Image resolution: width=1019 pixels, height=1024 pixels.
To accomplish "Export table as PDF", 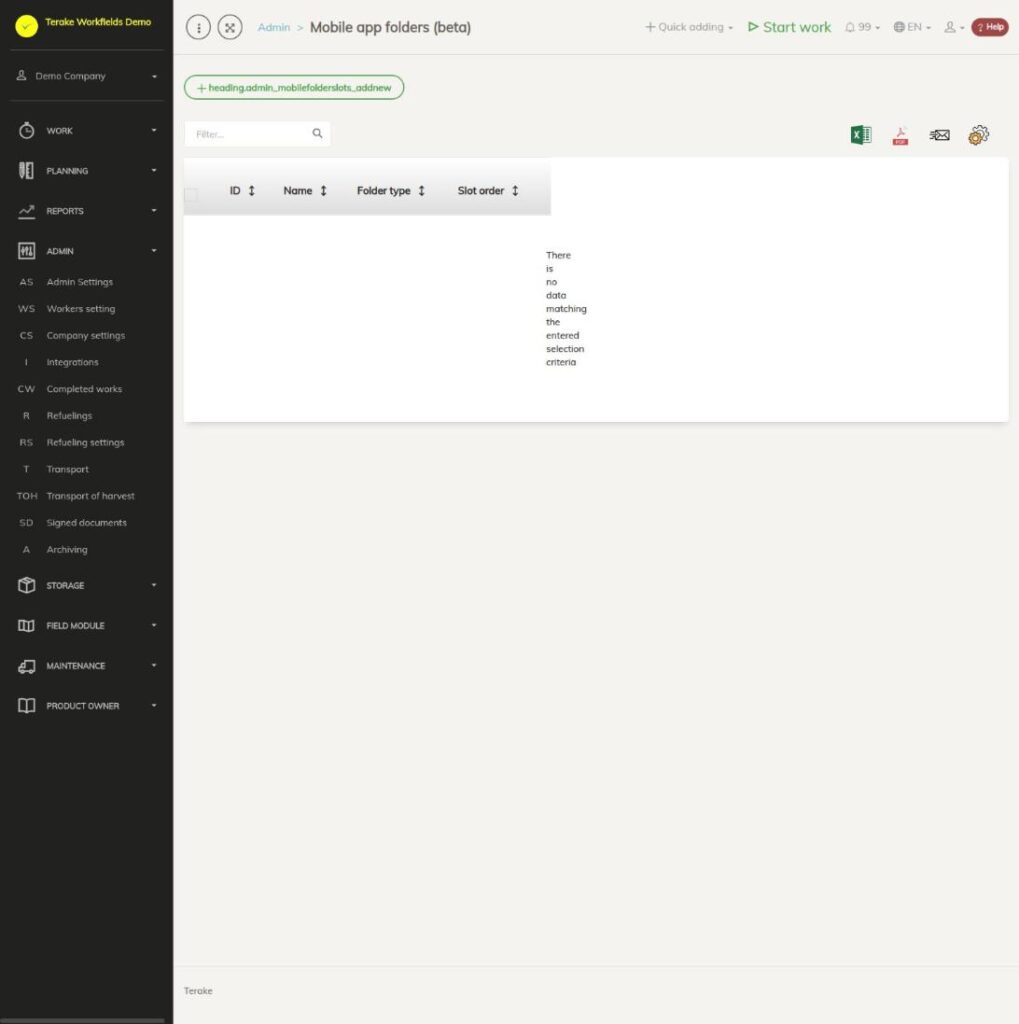I will (900, 135).
